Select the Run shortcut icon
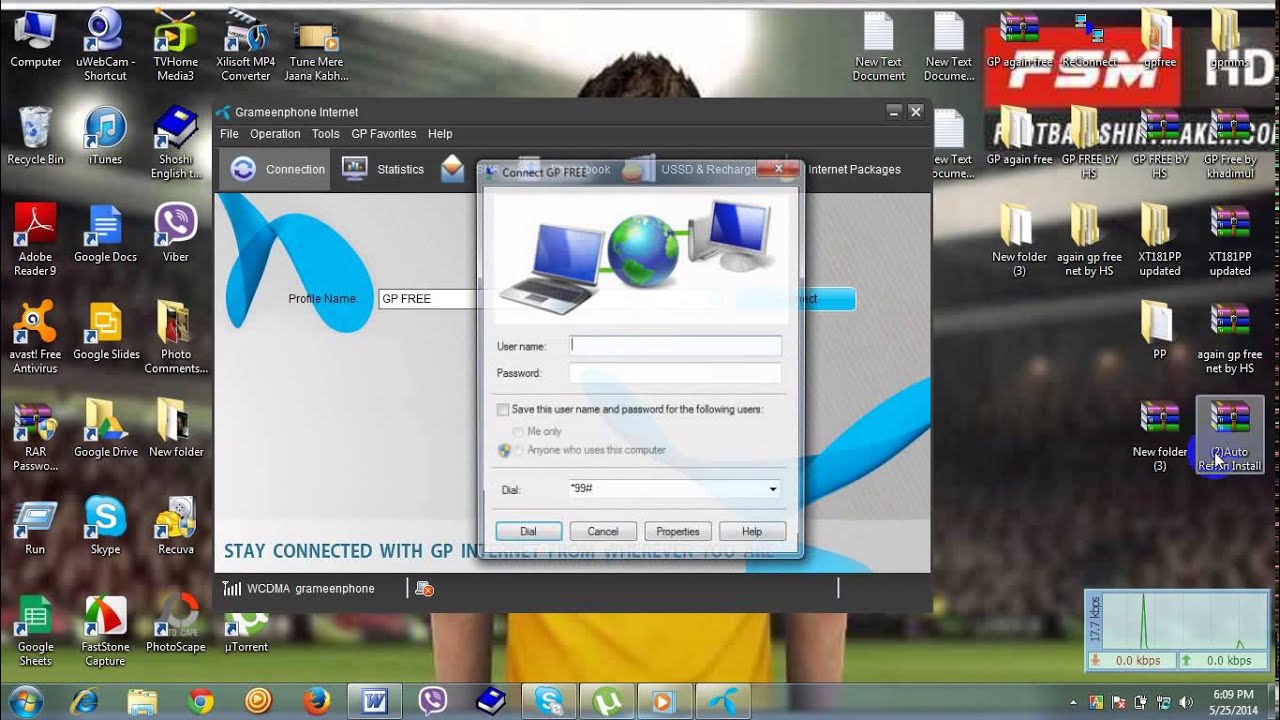Viewport: 1280px width, 720px height. tap(35, 526)
